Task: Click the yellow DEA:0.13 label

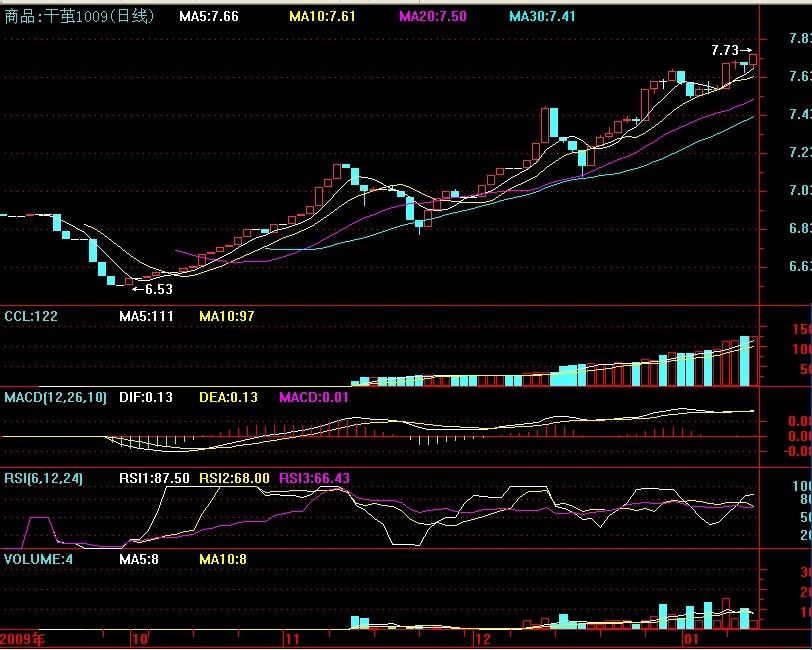Action: point(228,397)
